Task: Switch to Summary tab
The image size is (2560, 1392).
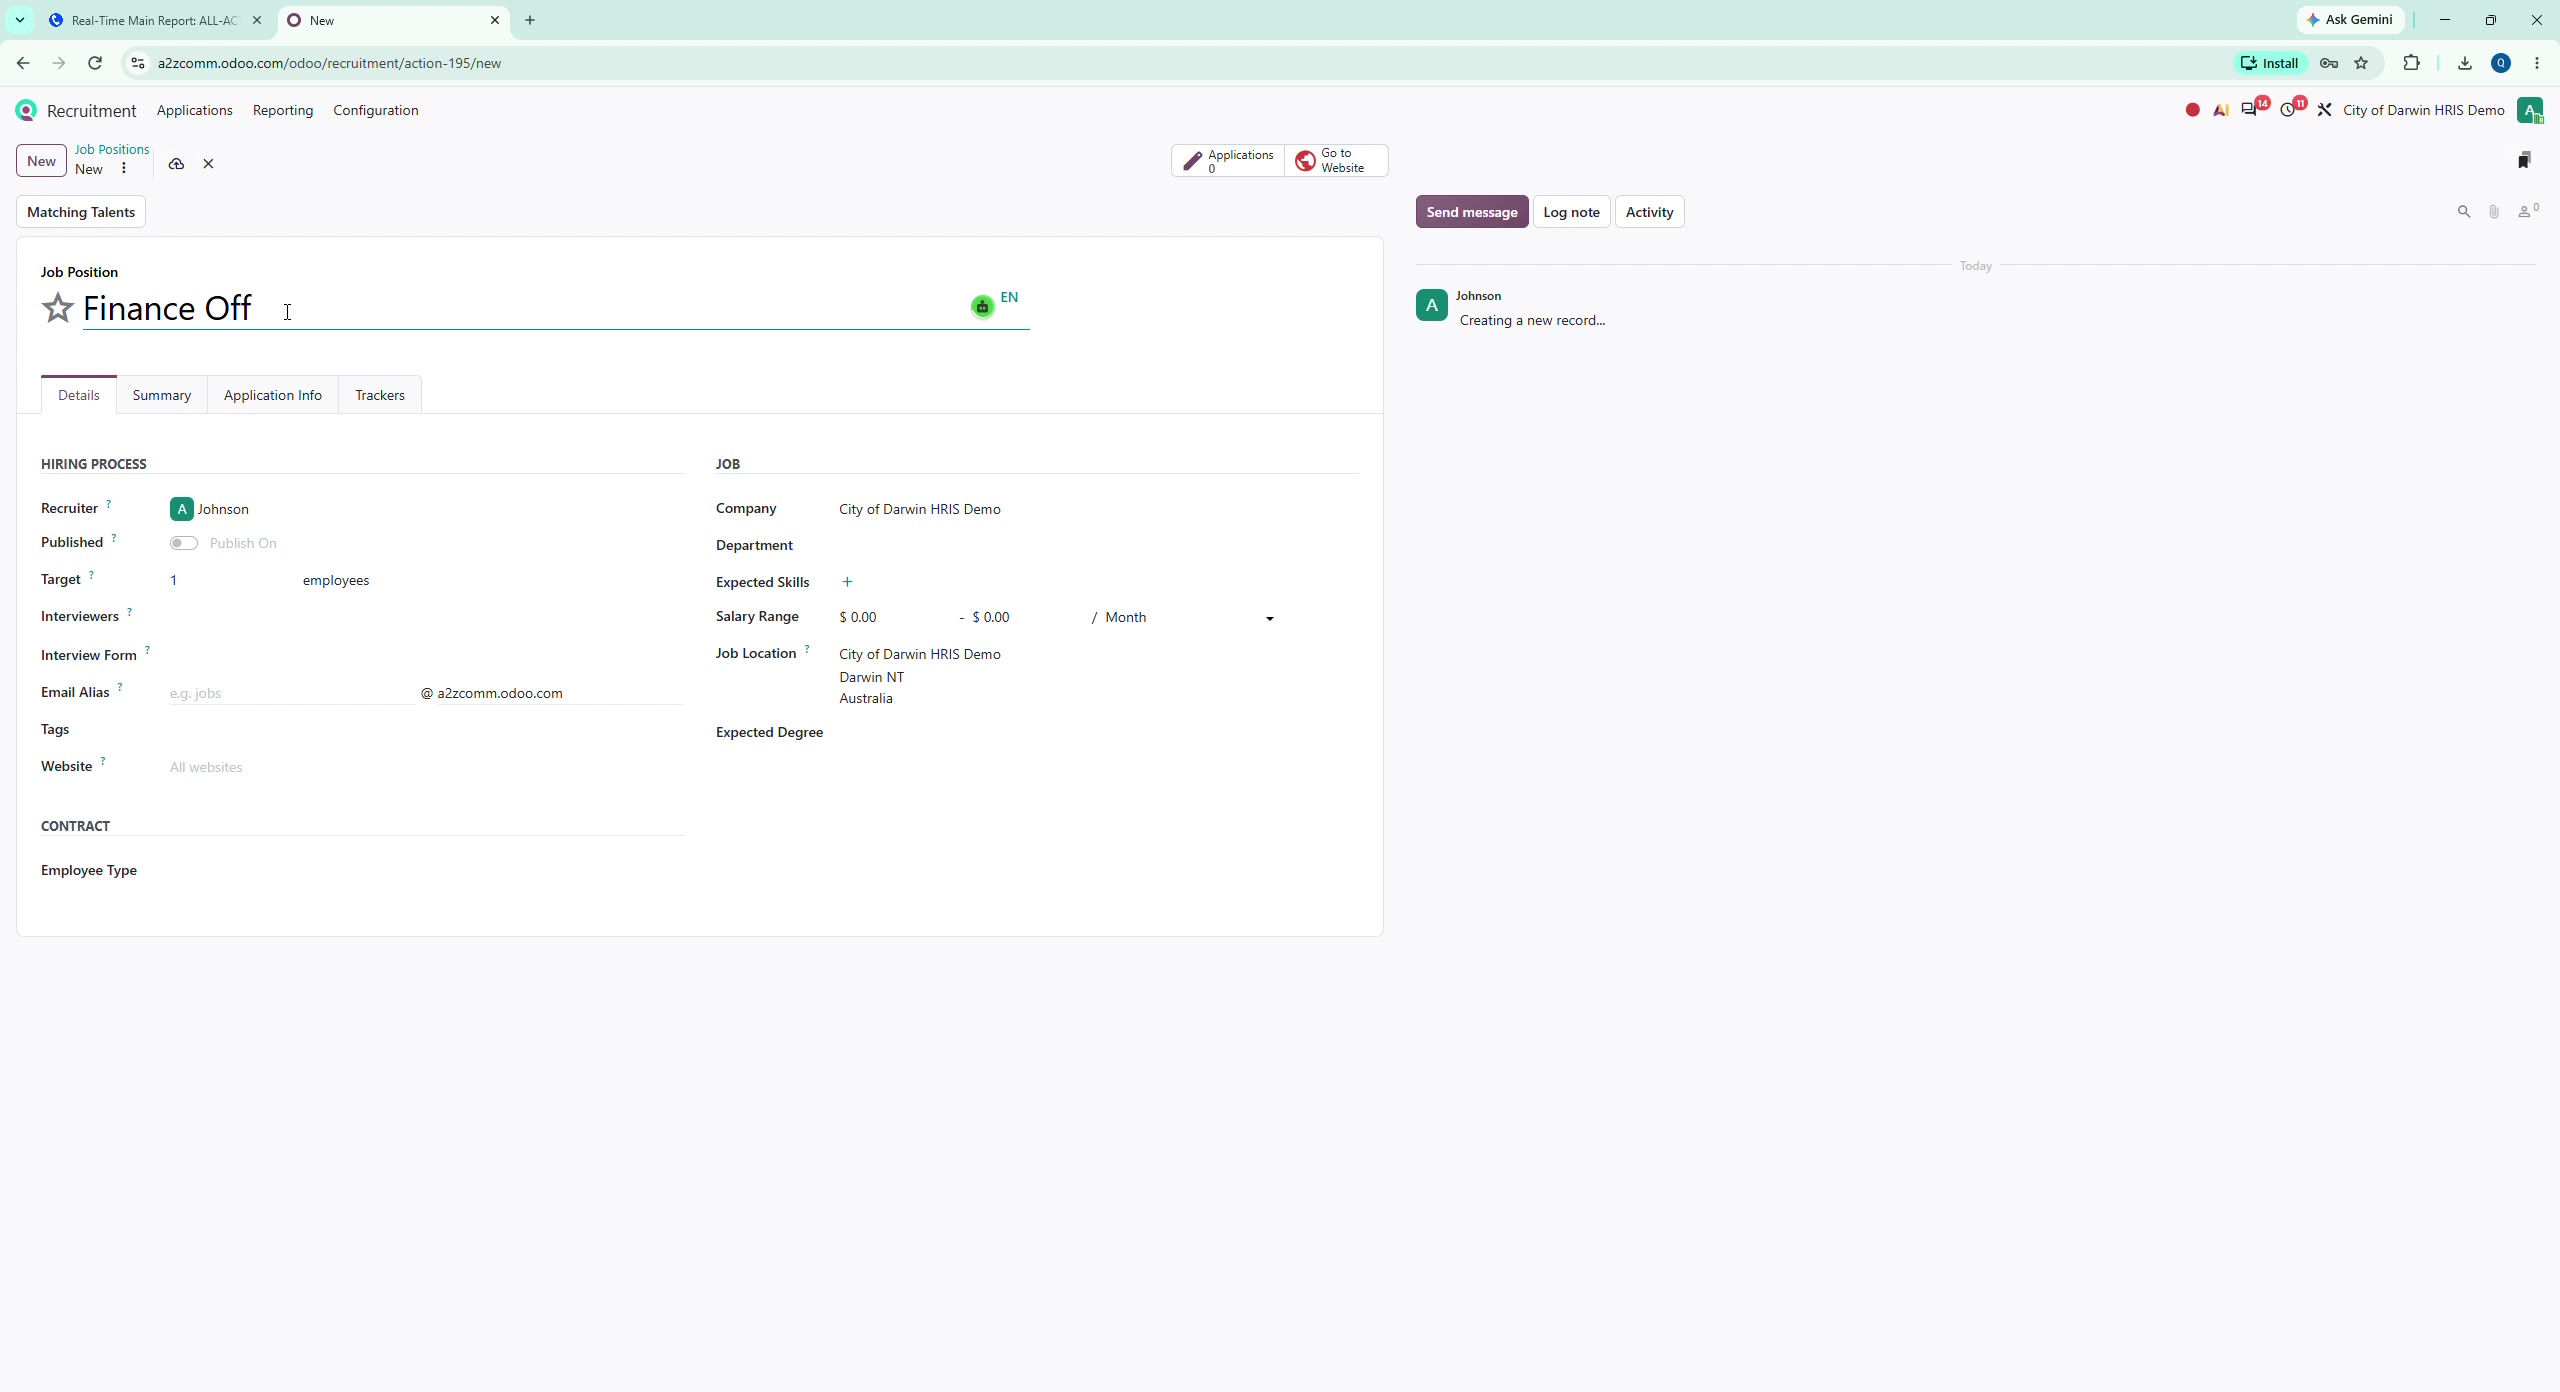Action: pos(162,395)
